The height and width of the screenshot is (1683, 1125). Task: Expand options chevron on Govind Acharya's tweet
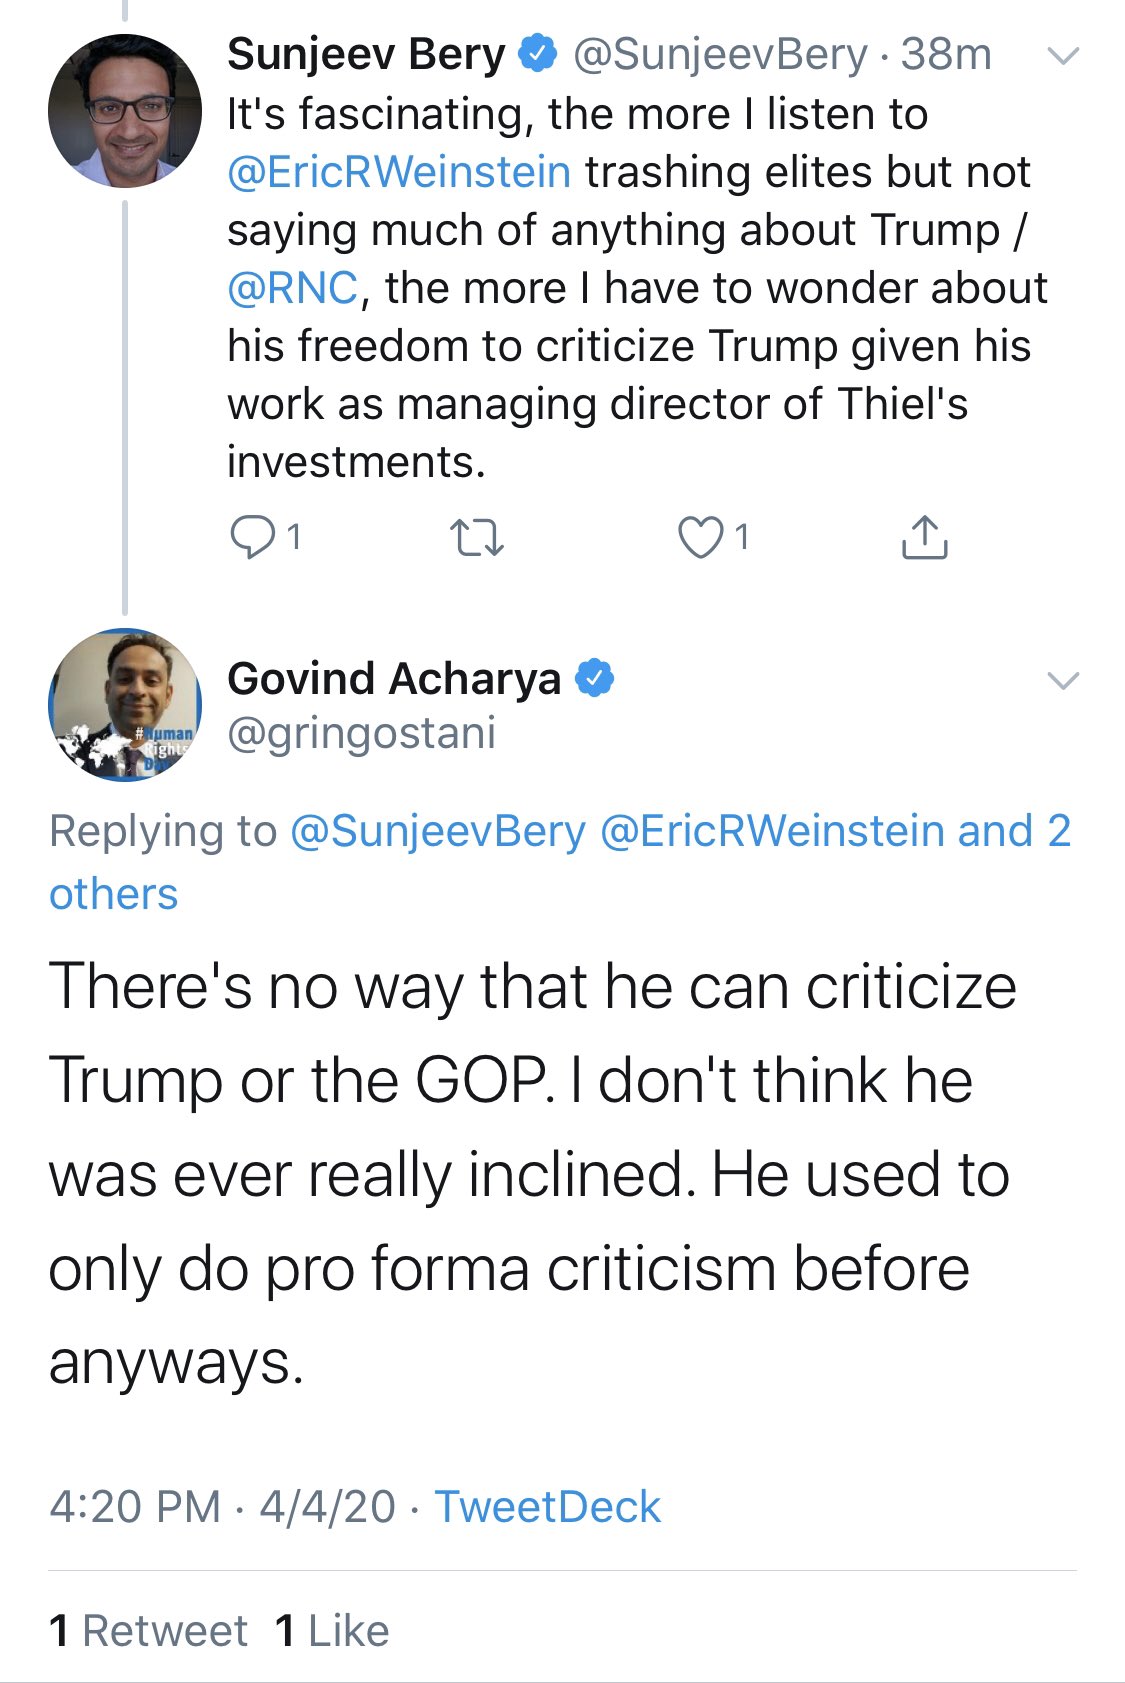[1062, 681]
